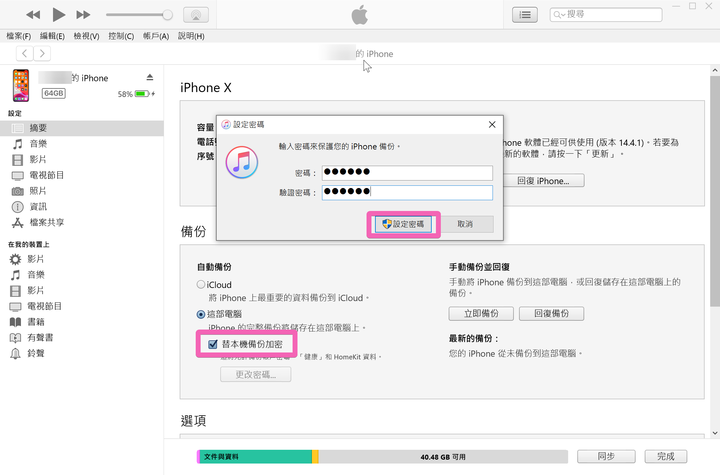Click the 回復 iPhone... button
The width and height of the screenshot is (720, 475).
(x=543, y=181)
